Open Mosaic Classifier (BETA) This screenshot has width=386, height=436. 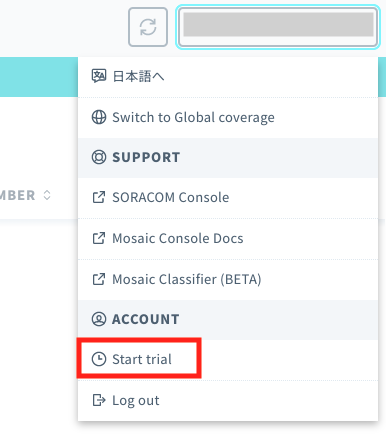(x=228, y=280)
